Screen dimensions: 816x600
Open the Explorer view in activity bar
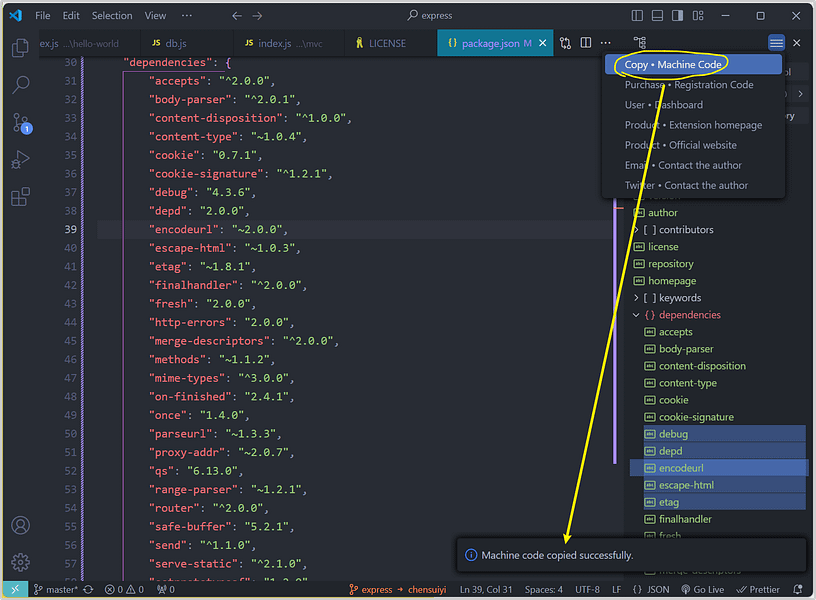(20, 48)
